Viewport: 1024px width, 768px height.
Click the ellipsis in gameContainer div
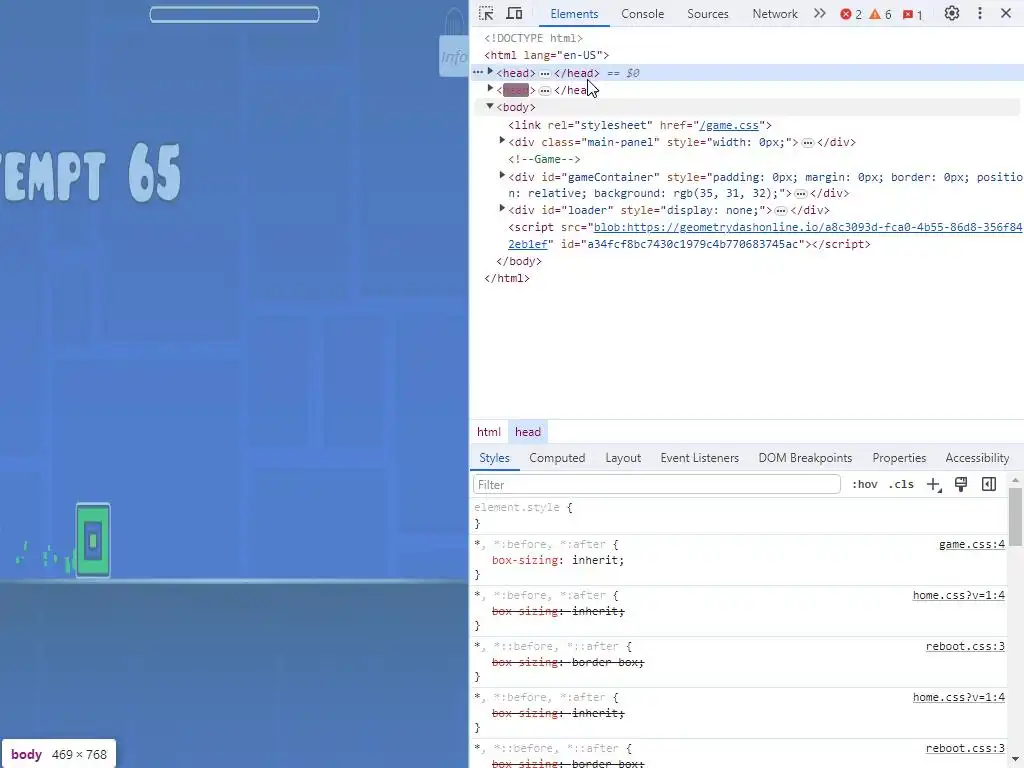click(801, 193)
